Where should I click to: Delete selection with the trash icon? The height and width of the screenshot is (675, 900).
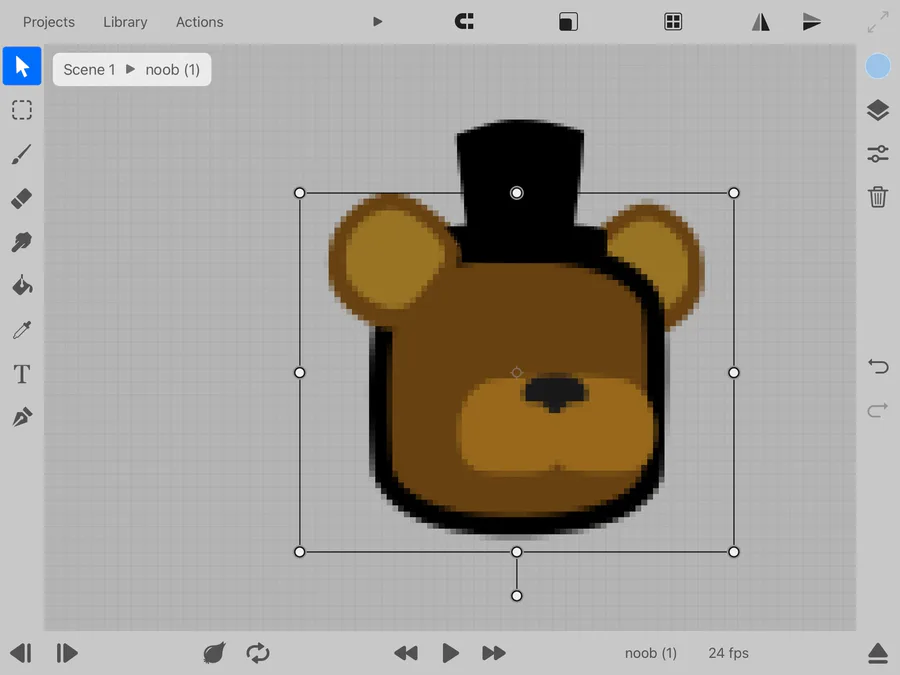(878, 197)
